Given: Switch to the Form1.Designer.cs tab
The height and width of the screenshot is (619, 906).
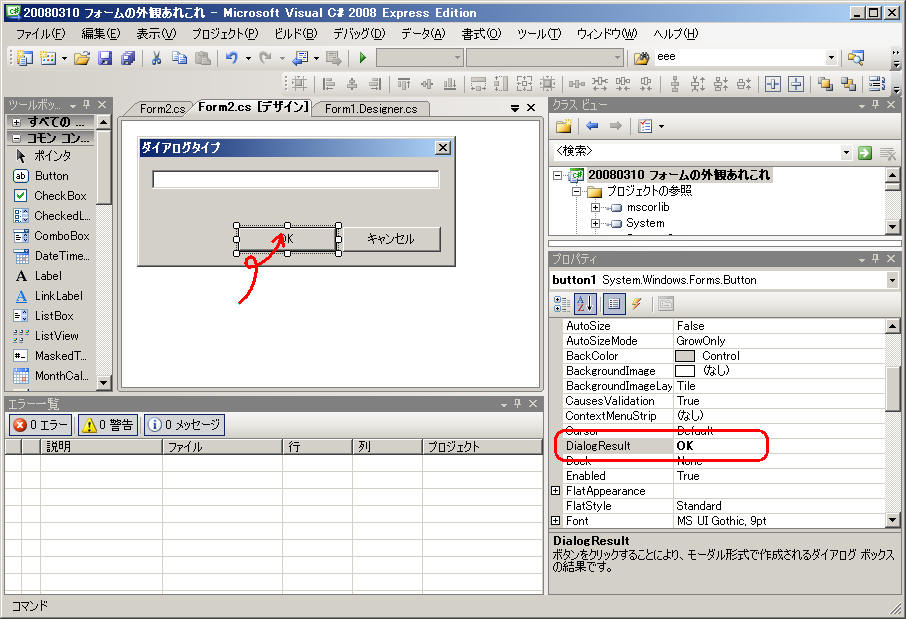Looking at the screenshot, I should (371, 108).
